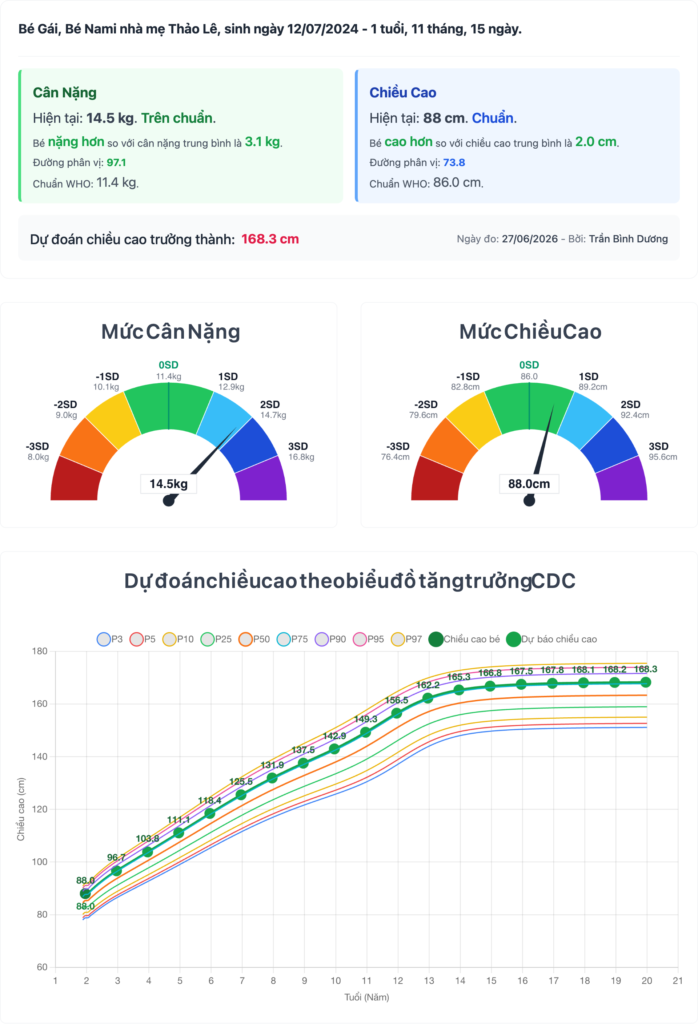
Task: Click the '14.5kg' gauge readout box
Action: pyautogui.click(x=168, y=484)
